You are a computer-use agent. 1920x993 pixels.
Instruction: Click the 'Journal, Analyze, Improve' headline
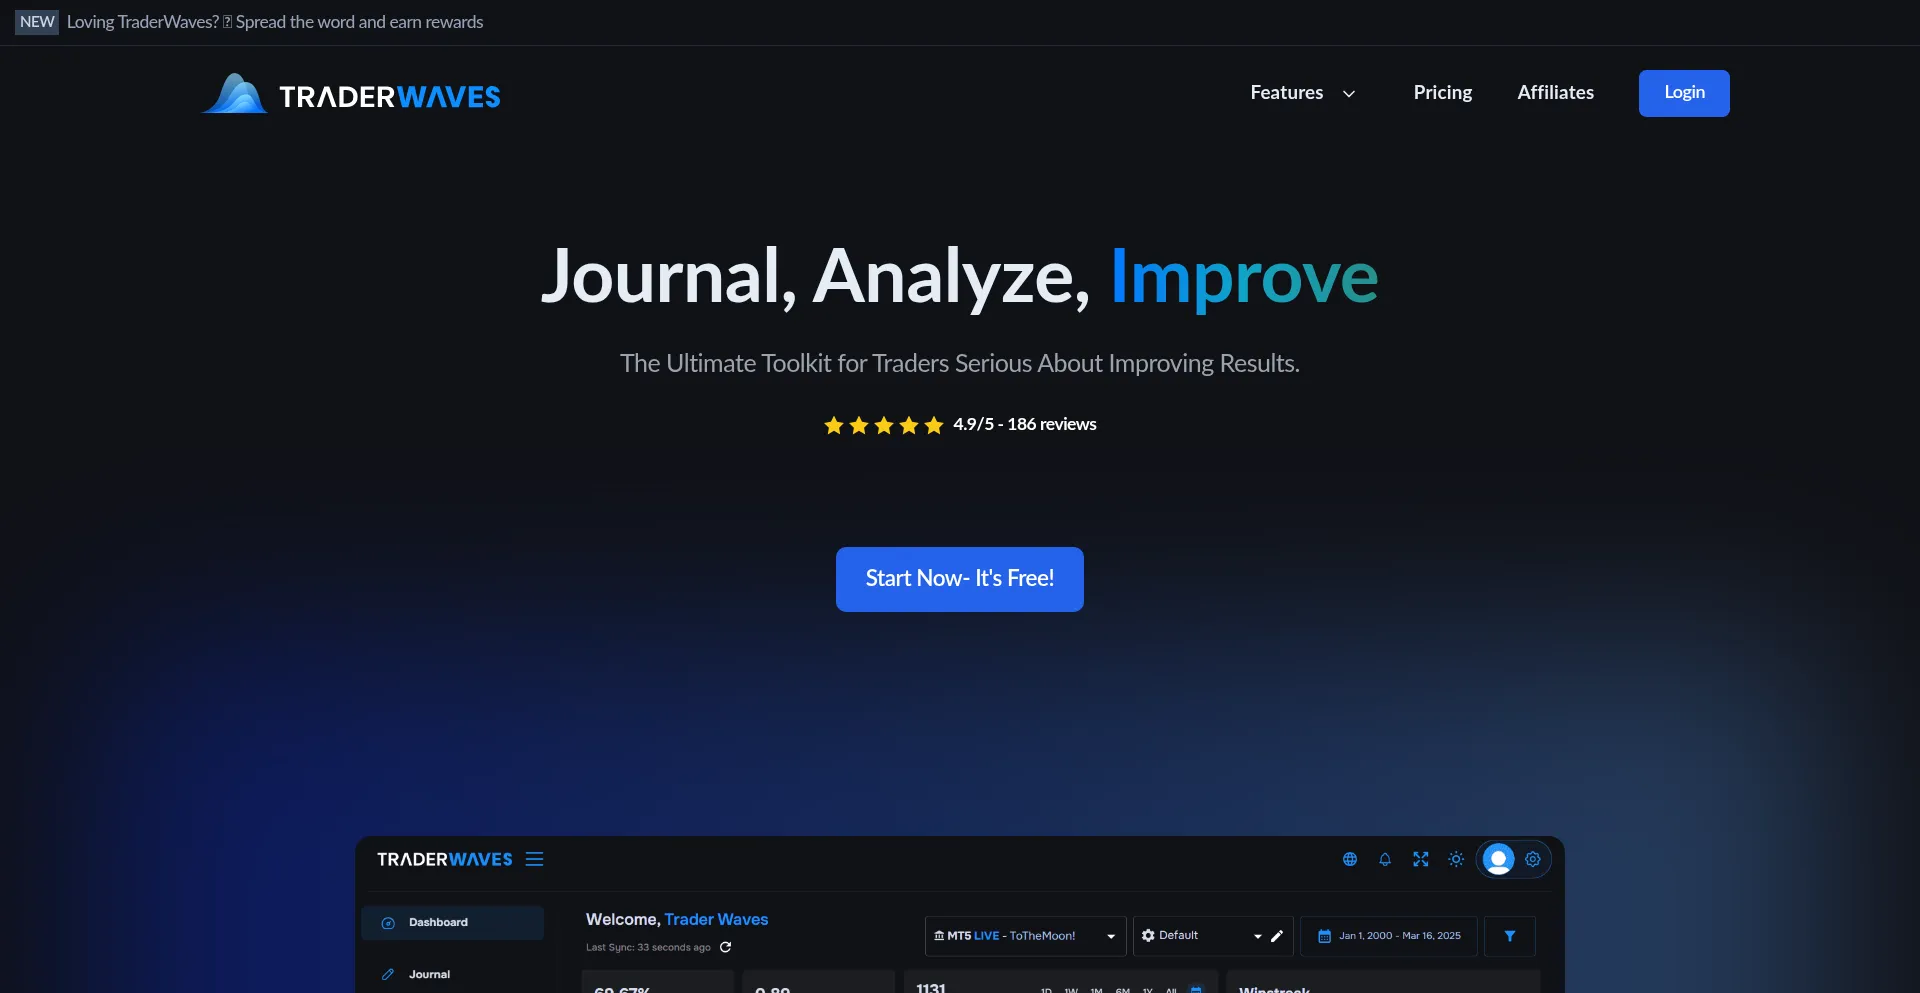[960, 277]
